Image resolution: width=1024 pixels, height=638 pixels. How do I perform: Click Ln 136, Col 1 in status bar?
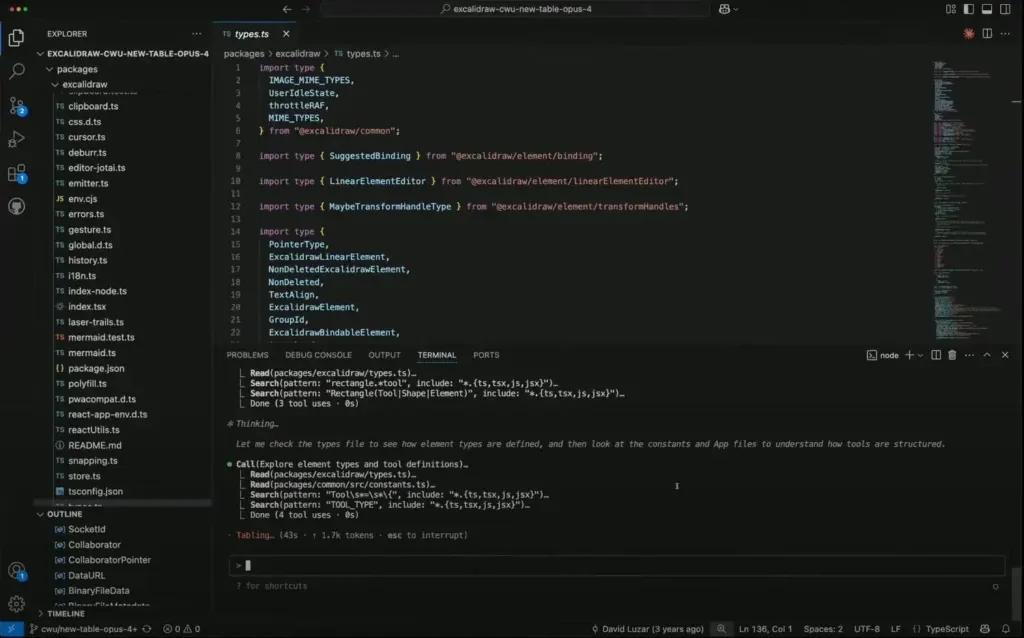coord(765,630)
